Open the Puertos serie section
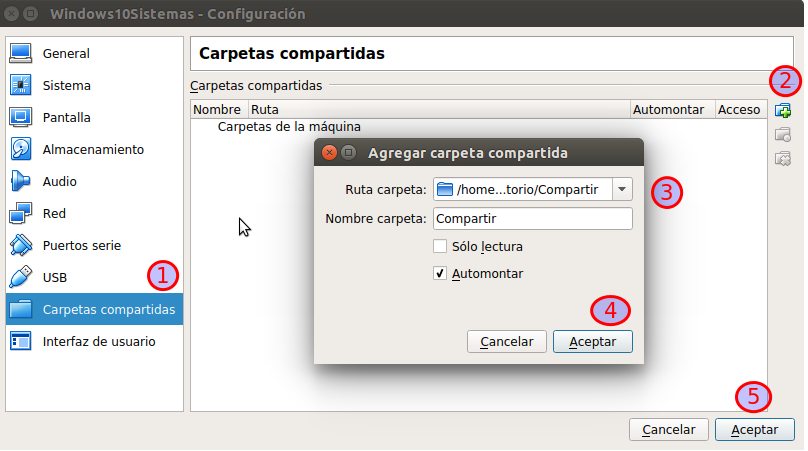This screenshot has width=808, height=451. click(94, 245)
